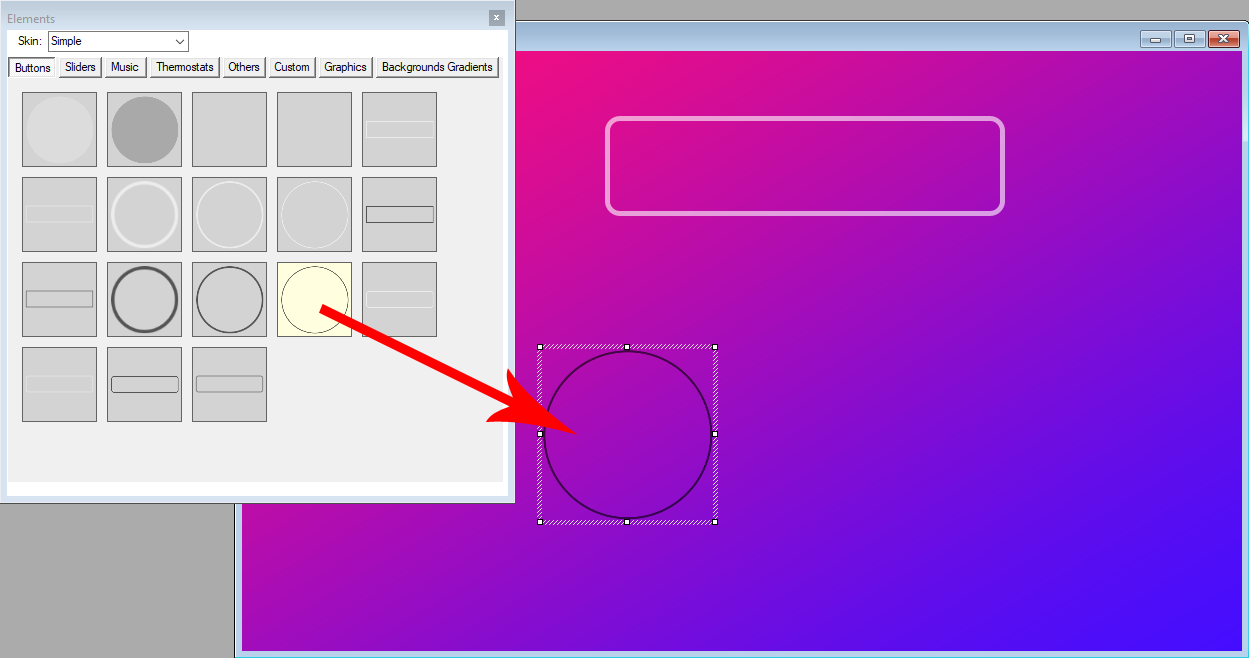The width and height of the screenshot is (1249, 658).
Task: Click the white rounded rectangle on canvas
Action: coord(805,119)
